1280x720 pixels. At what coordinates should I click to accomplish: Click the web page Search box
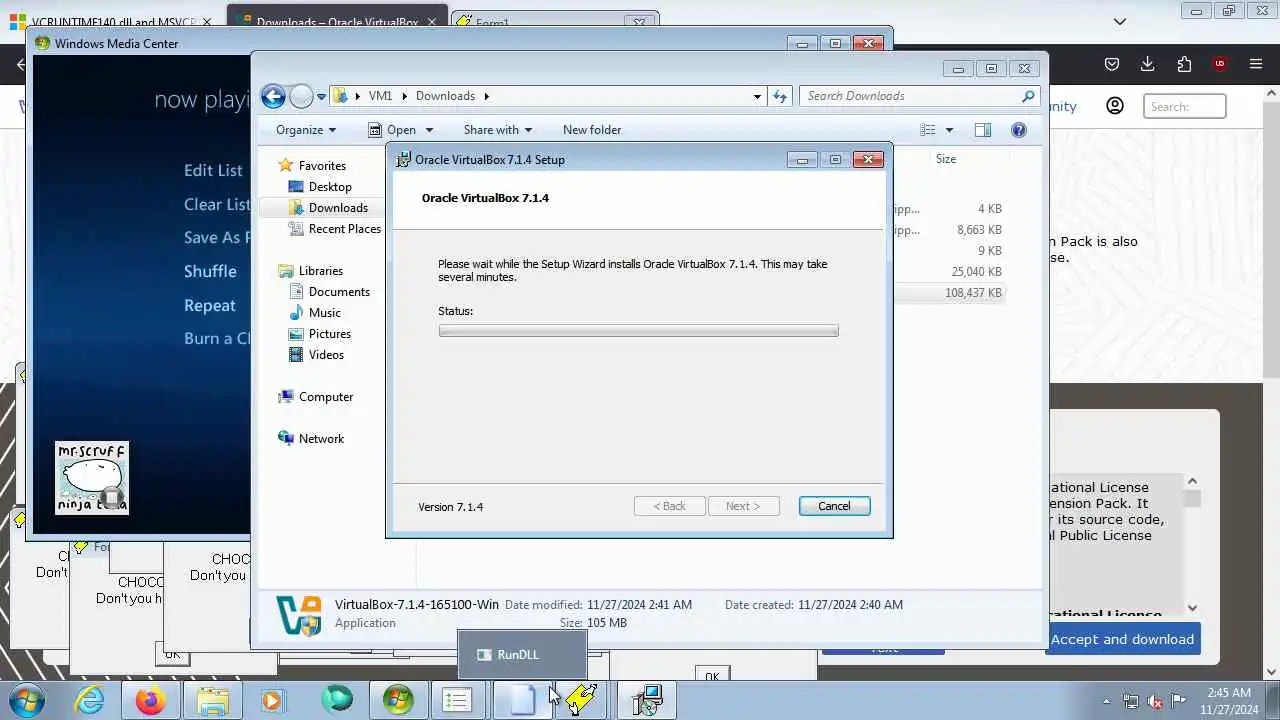pos(1184,106)
